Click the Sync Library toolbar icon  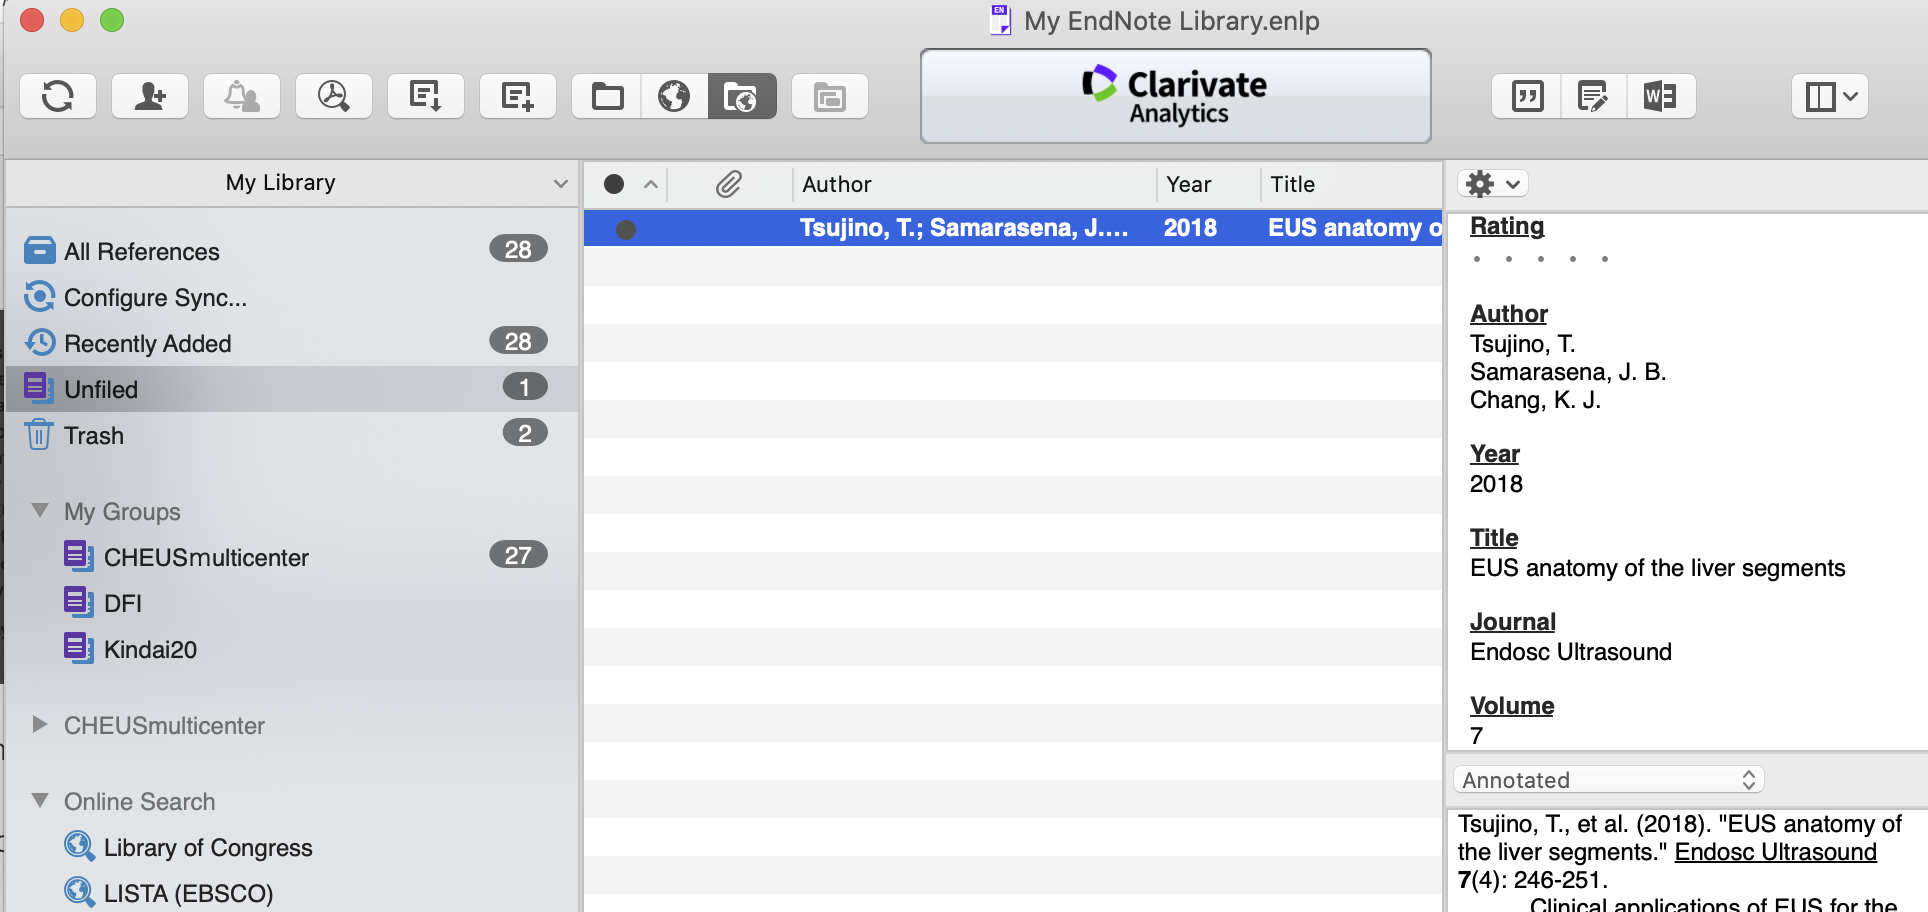tap(58, 96)
